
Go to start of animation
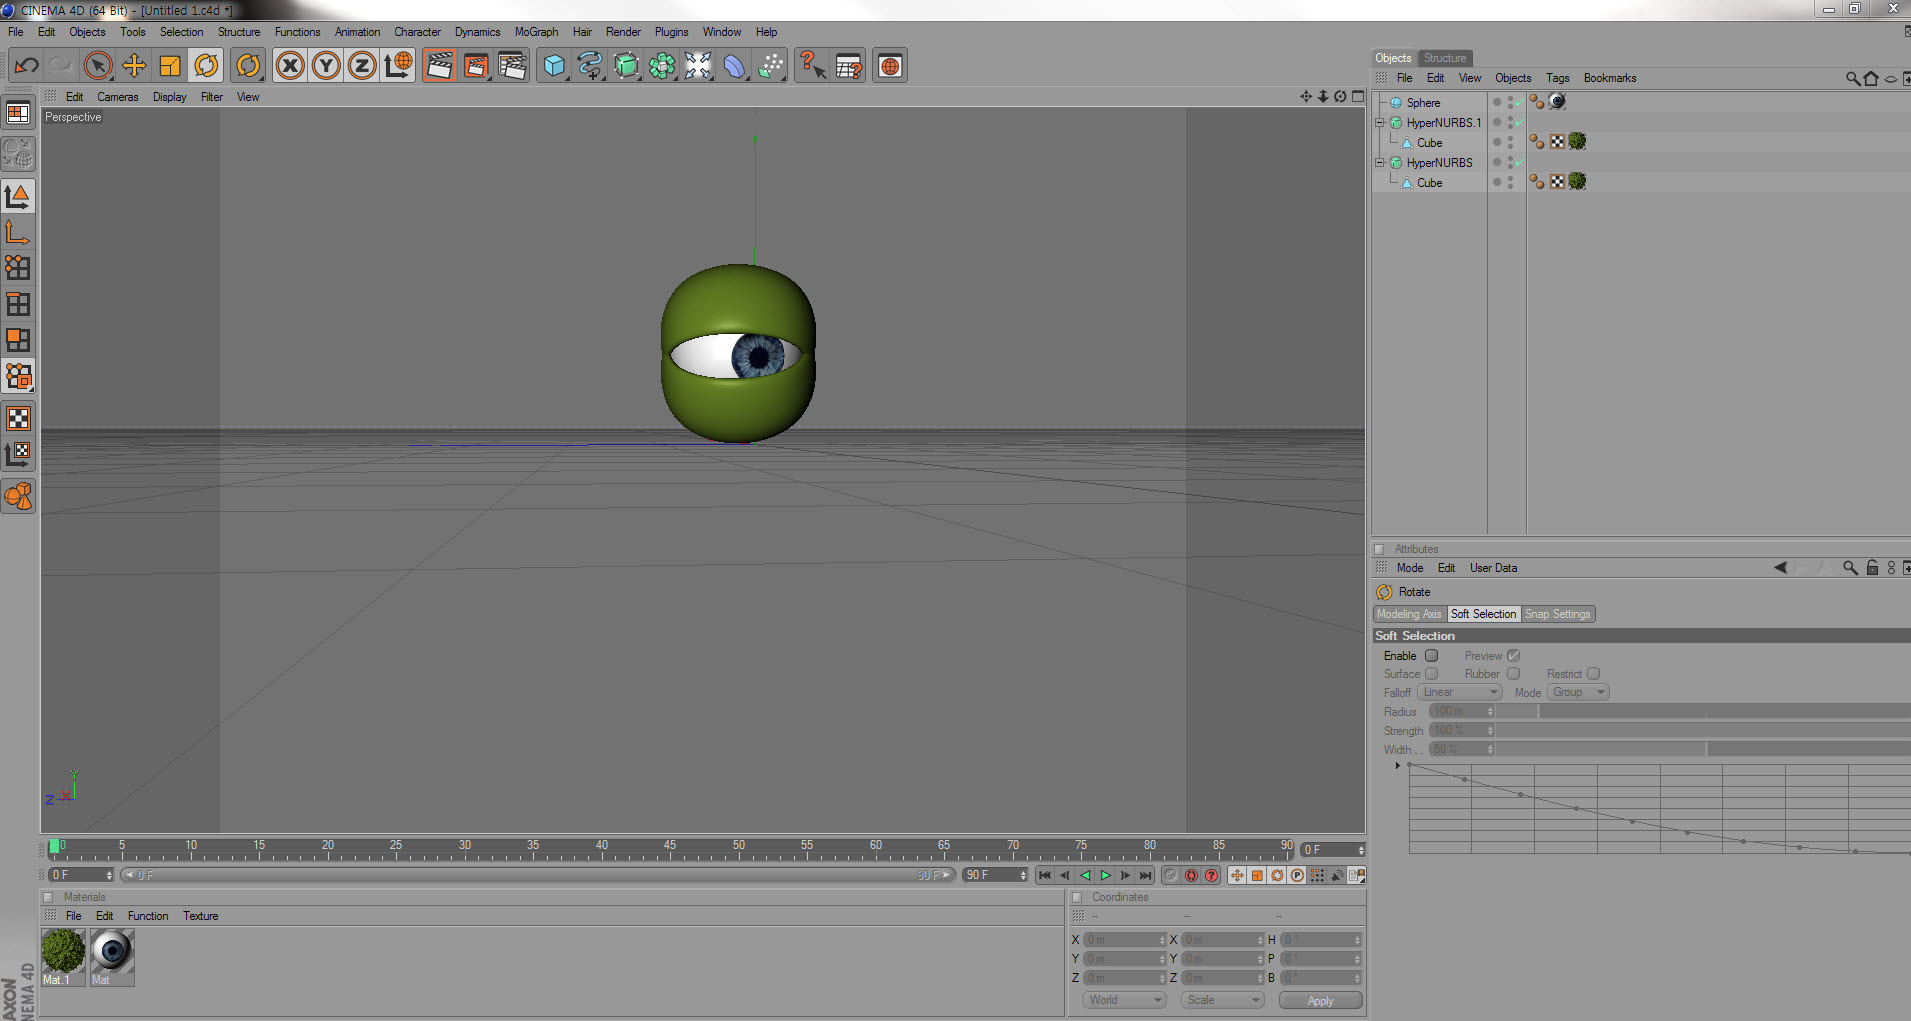[1045, 875]
